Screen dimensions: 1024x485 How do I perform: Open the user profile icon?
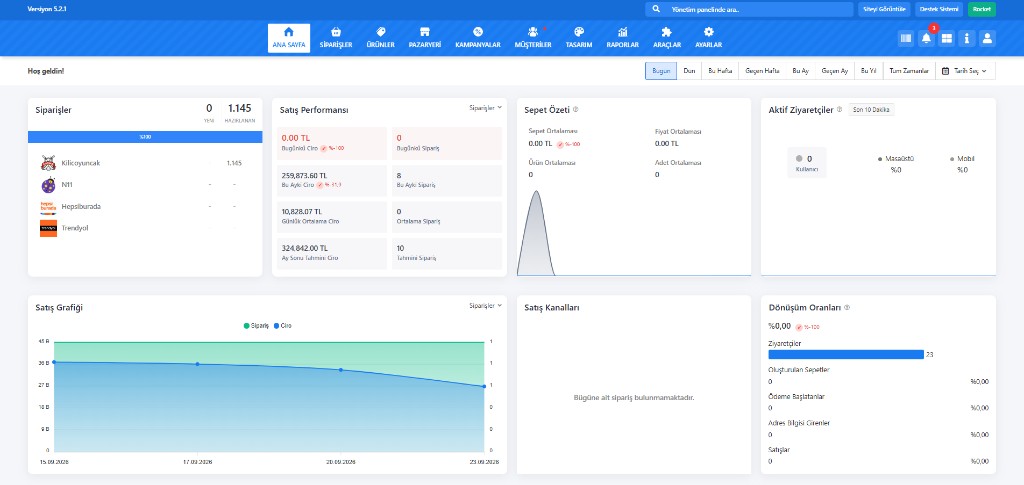(987, 39)
